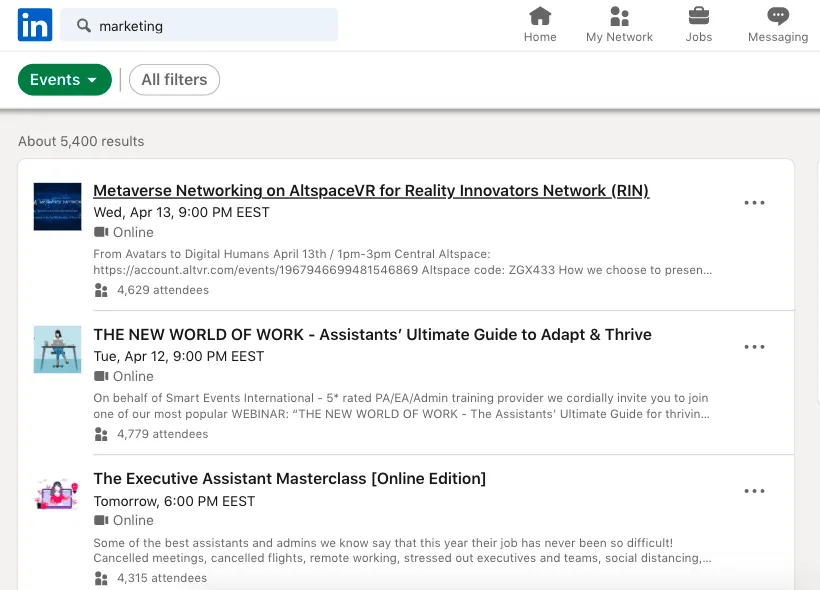
Task: Click the '4,315 attendees' text
Action: point(162,578)
